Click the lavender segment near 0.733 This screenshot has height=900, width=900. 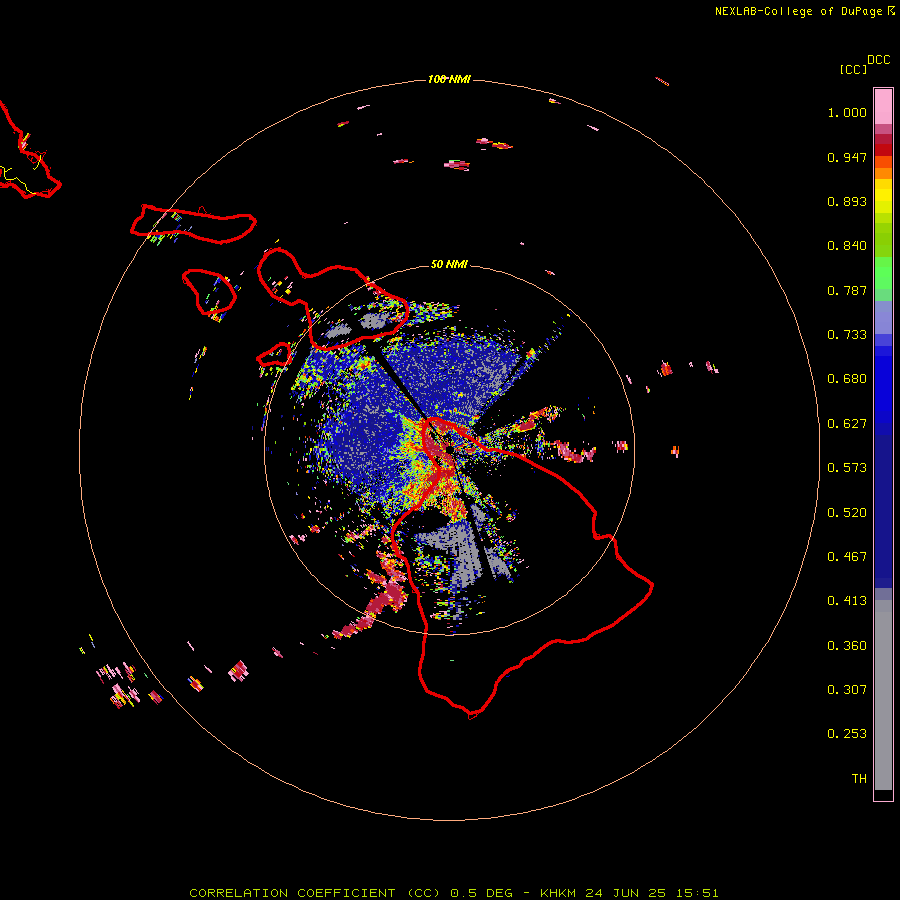[x=883, y=317]
